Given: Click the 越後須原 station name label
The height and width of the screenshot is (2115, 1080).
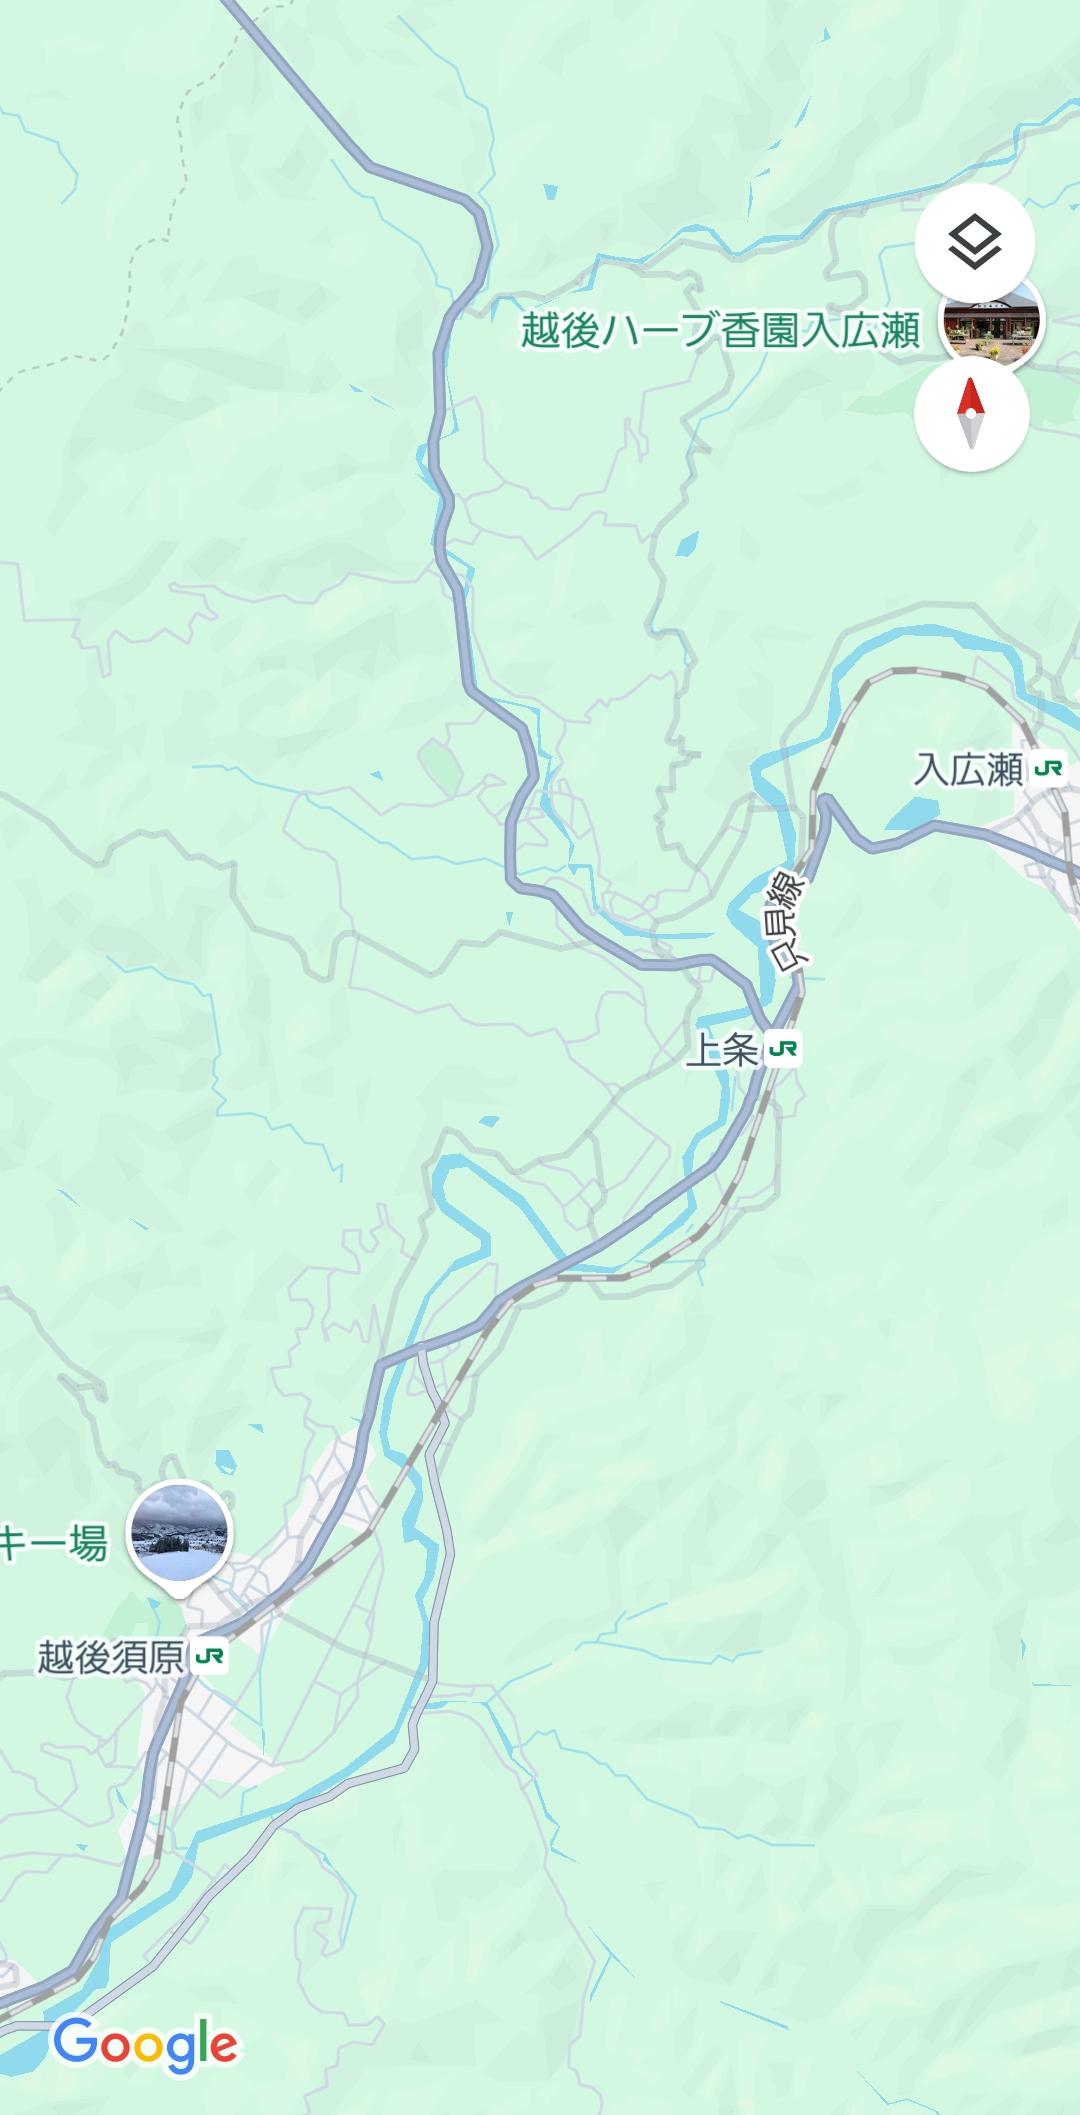Looking at the screenshot, I should (x=112, y=1657).
